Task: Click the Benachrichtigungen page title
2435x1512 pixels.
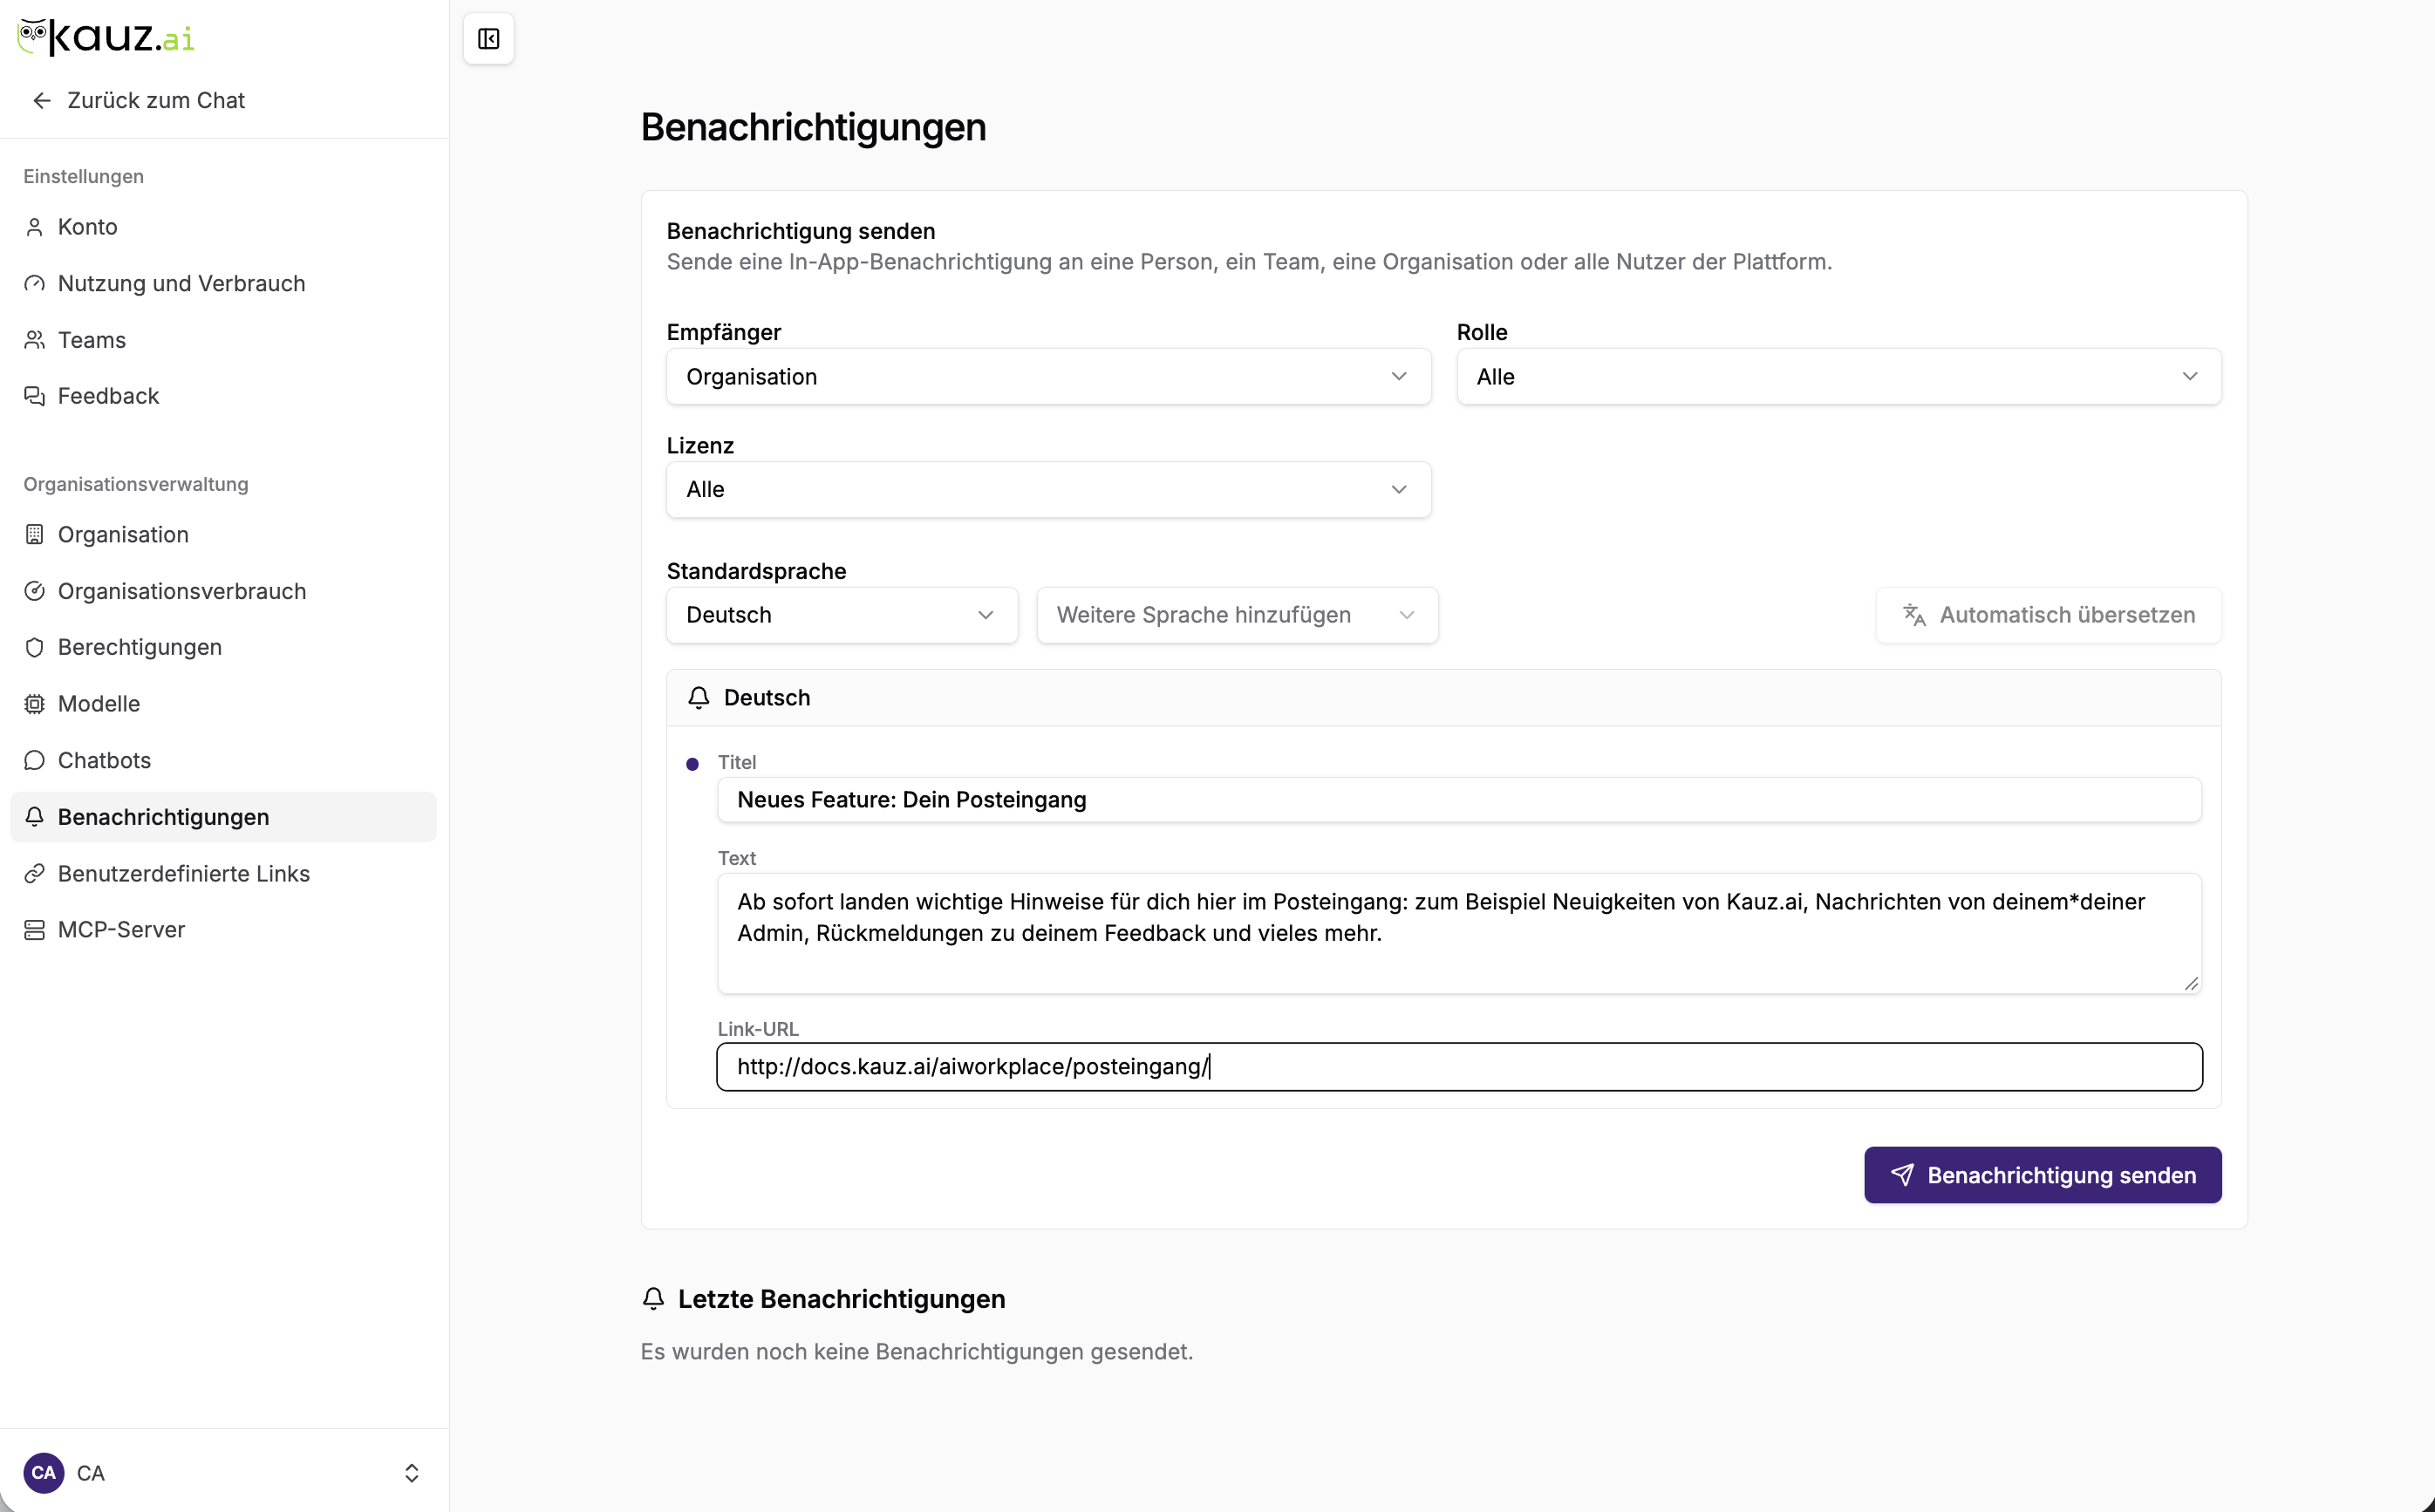Action: (813, 128)
